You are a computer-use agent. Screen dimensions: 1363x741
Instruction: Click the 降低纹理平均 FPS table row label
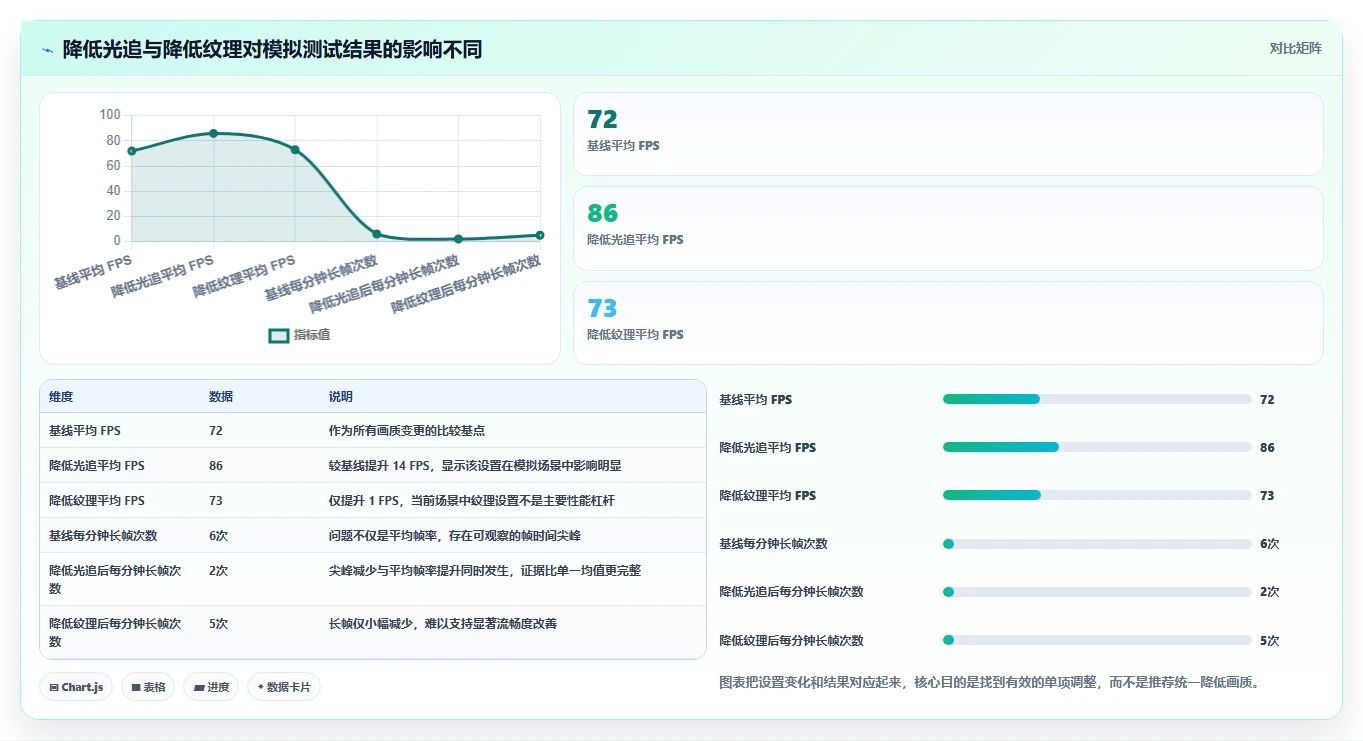pyautogui.click(x=97, y=501)
